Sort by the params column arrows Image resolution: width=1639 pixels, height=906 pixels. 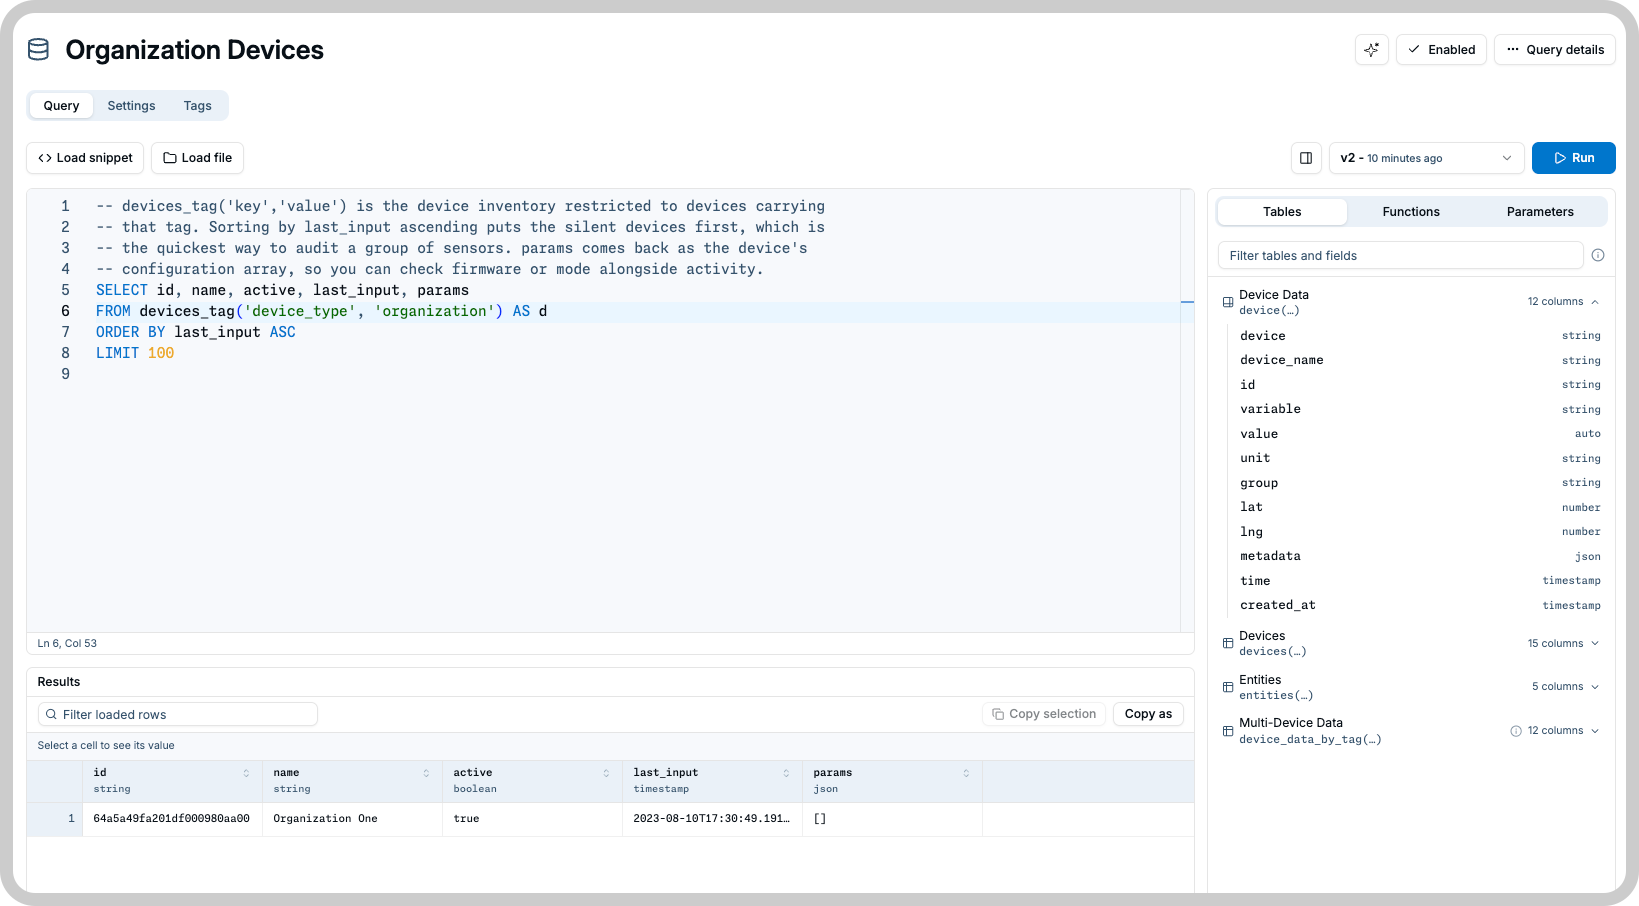coord(966,774)
